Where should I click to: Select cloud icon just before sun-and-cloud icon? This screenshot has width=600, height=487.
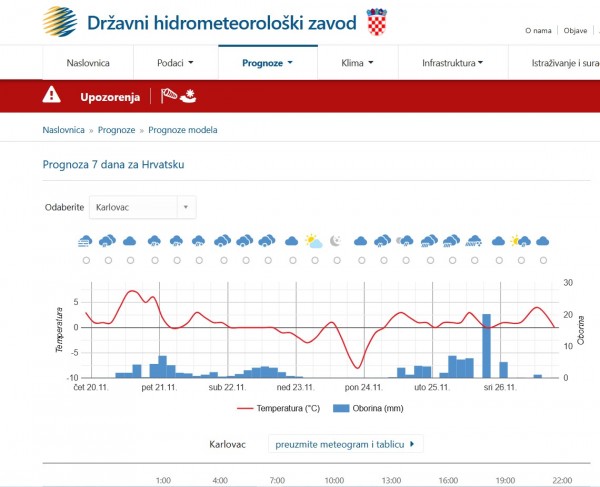tap(292, 241)
